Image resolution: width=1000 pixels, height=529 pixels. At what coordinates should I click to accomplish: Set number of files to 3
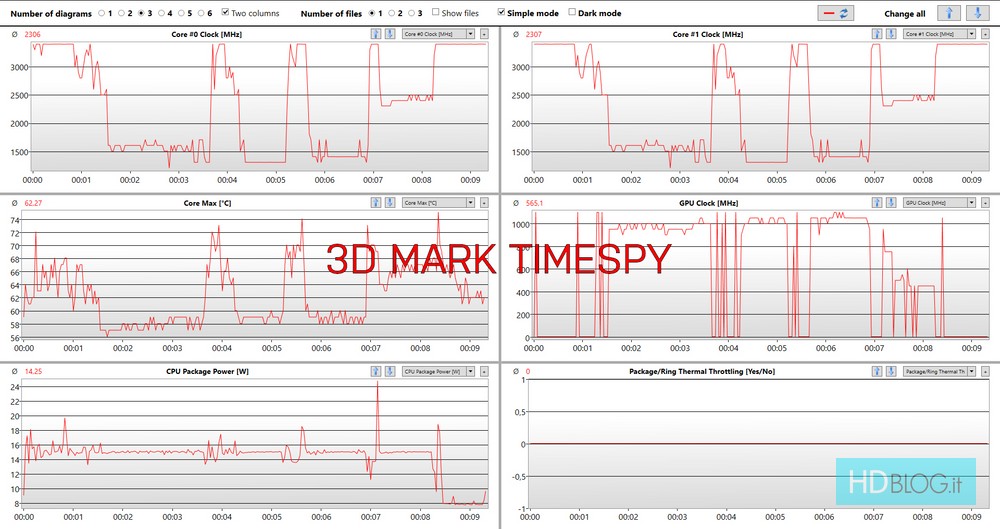pyautogui.click(x=411, y=13)
